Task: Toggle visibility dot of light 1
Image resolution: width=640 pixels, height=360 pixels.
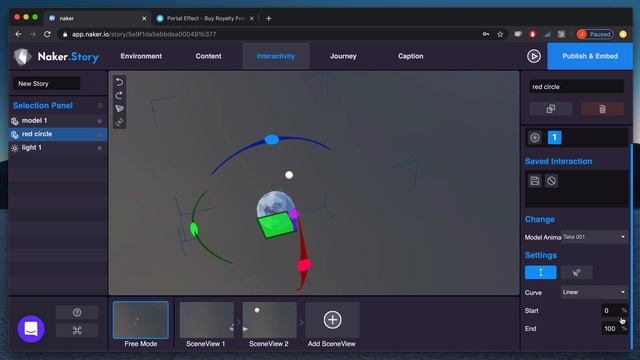Action: point(100,148)
